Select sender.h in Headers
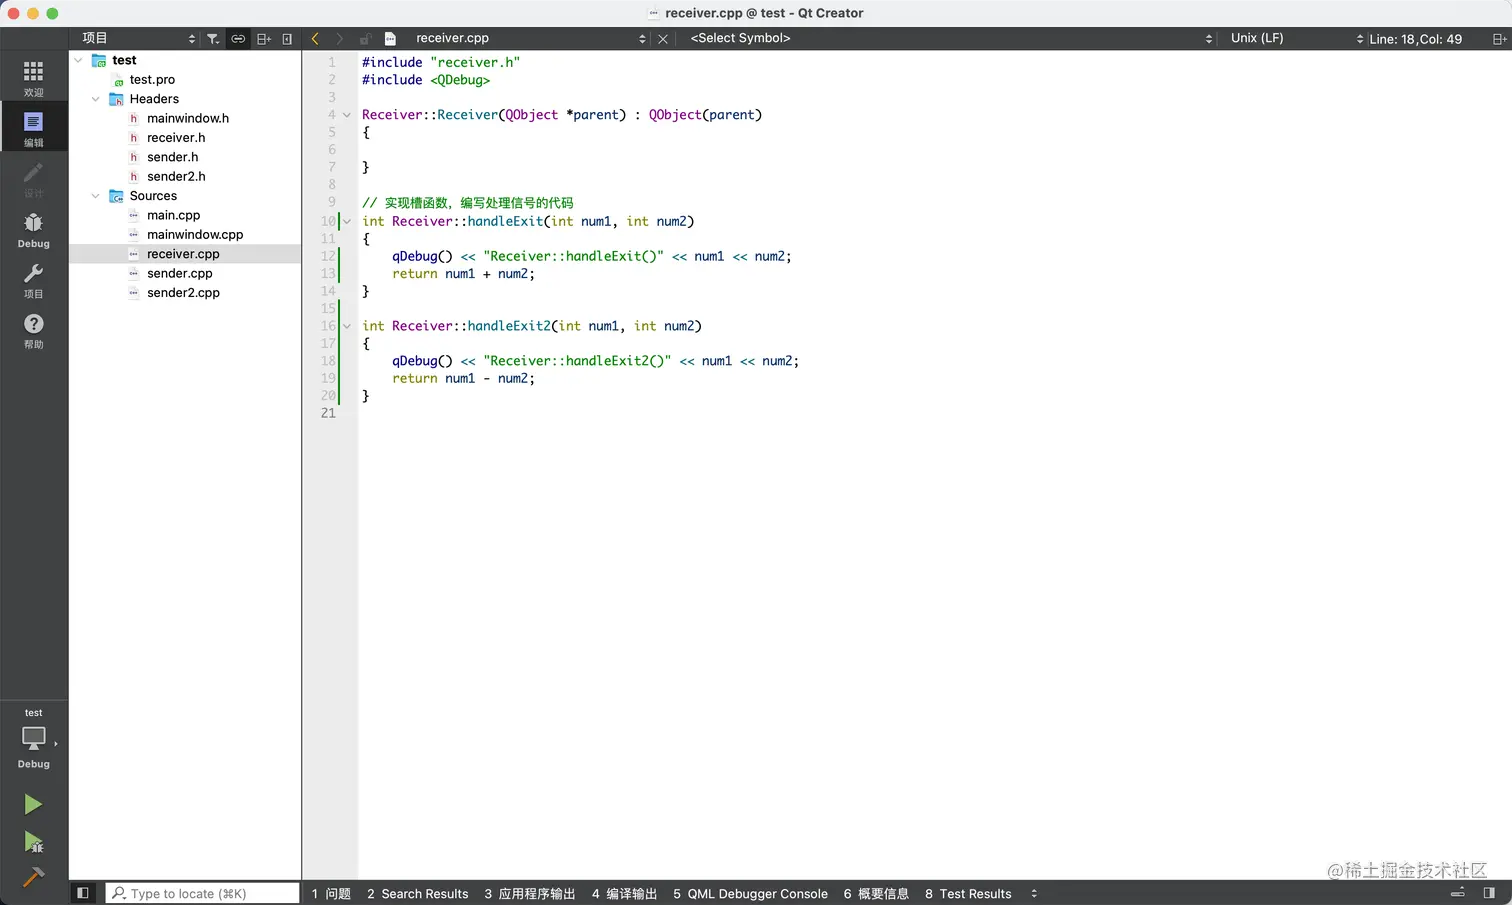 (x=172, y=157)
